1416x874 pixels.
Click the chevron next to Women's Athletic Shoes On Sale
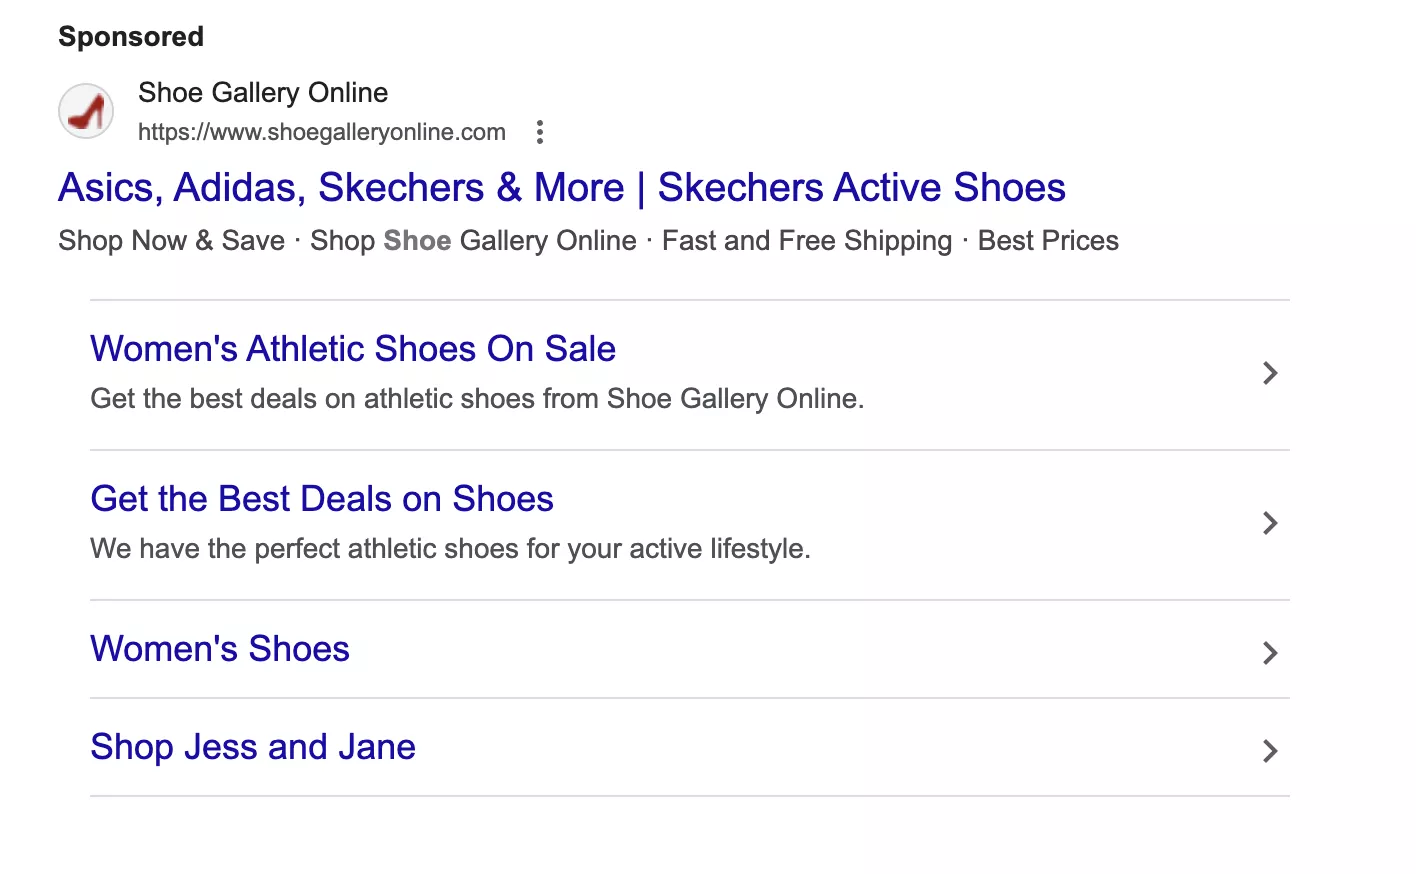click(x=1270, y=373)
